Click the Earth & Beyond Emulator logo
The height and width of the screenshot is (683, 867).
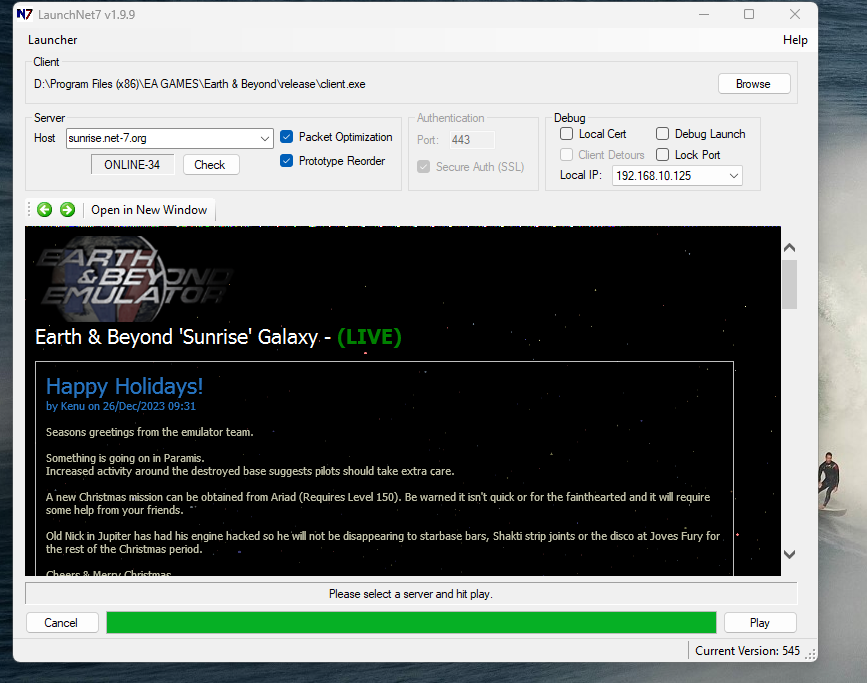[134, 279]
